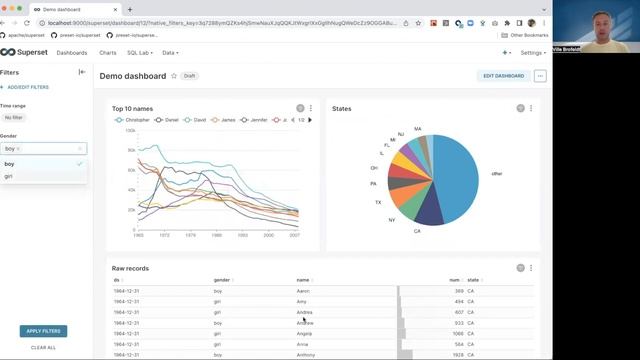This screenshot has width=640, height=360.
Task: Go to the next legend page
Action: click(x=310, y=120)
